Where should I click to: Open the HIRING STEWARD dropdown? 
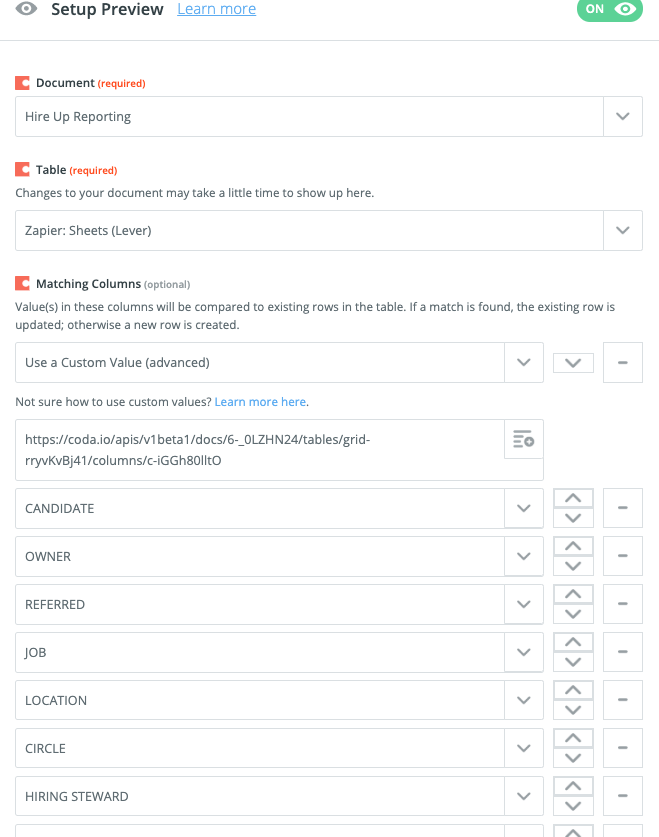point(523,796)
